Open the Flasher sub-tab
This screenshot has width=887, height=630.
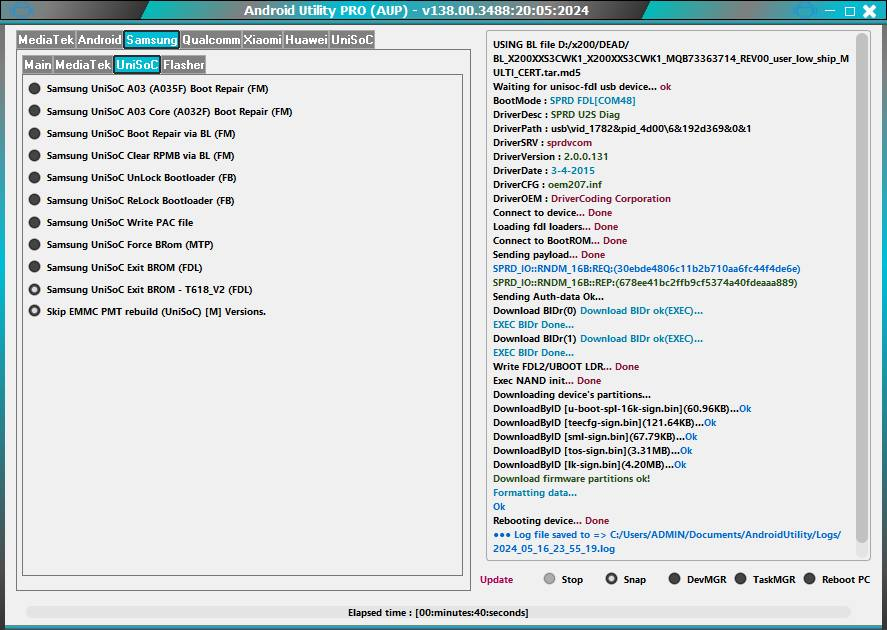click(x=184, y=65)
